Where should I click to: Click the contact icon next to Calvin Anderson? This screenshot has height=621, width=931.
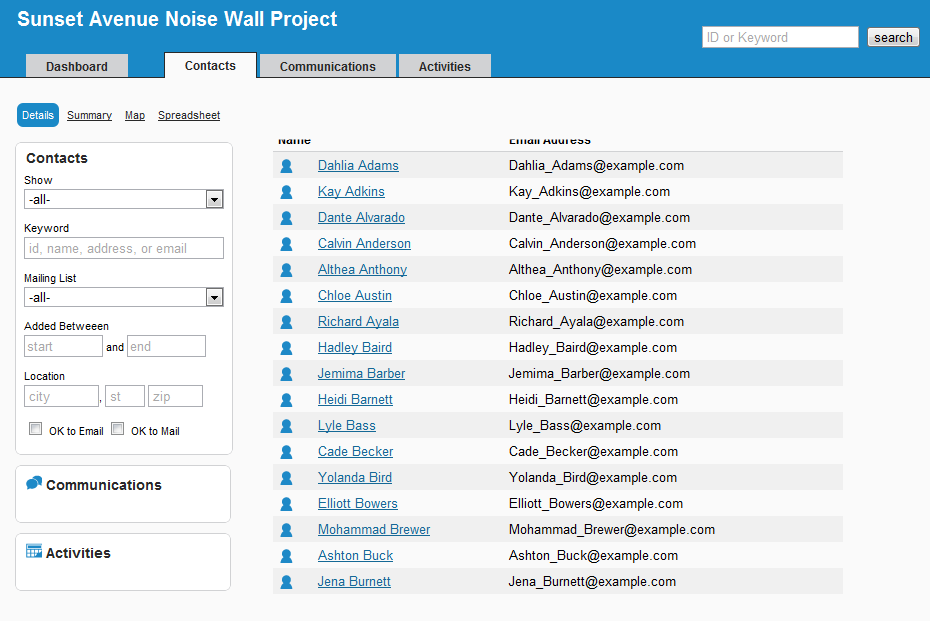(286, 244)
